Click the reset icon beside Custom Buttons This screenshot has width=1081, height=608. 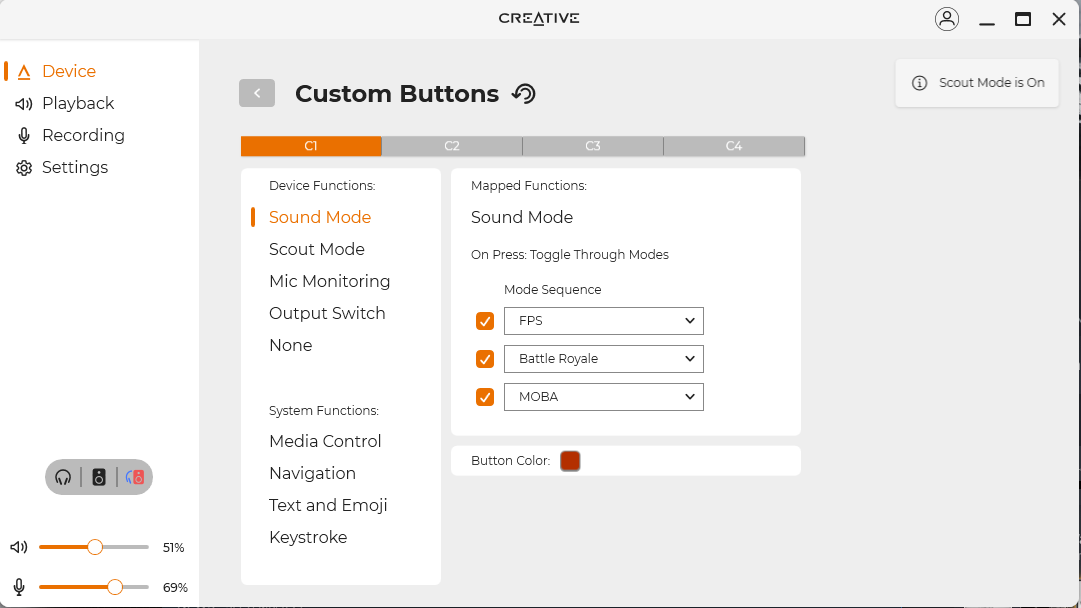coord(524,94)
